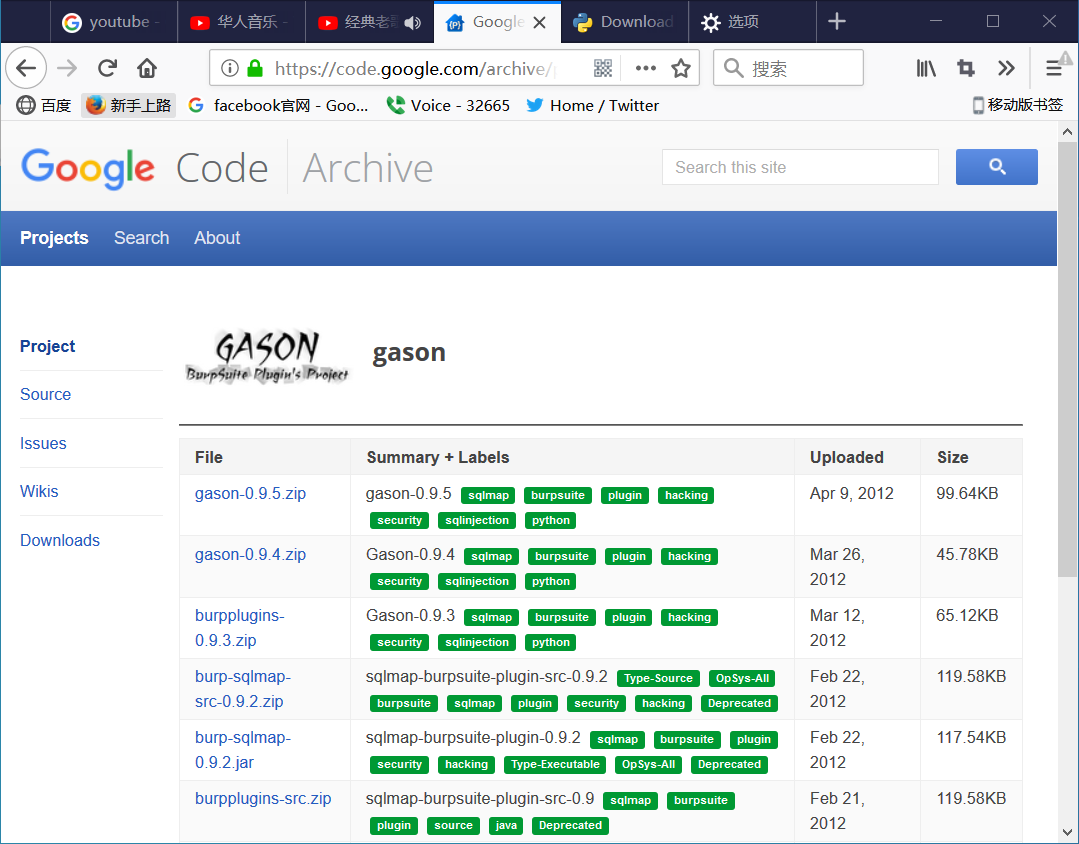The height and width of the screenshot is (844, 1079).
Task: Open page actions three-dot menu
Action: coord(645,68)
